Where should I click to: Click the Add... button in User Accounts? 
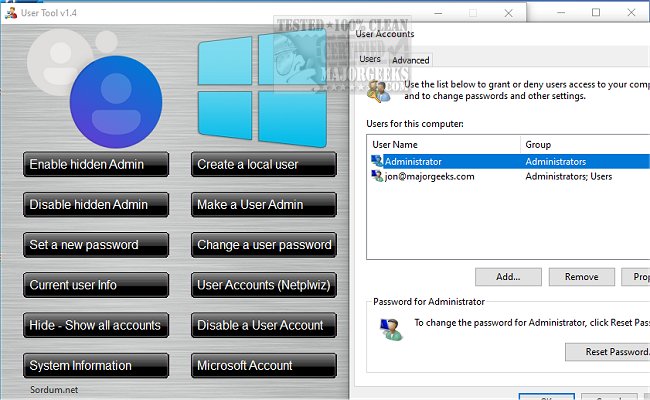508,277
